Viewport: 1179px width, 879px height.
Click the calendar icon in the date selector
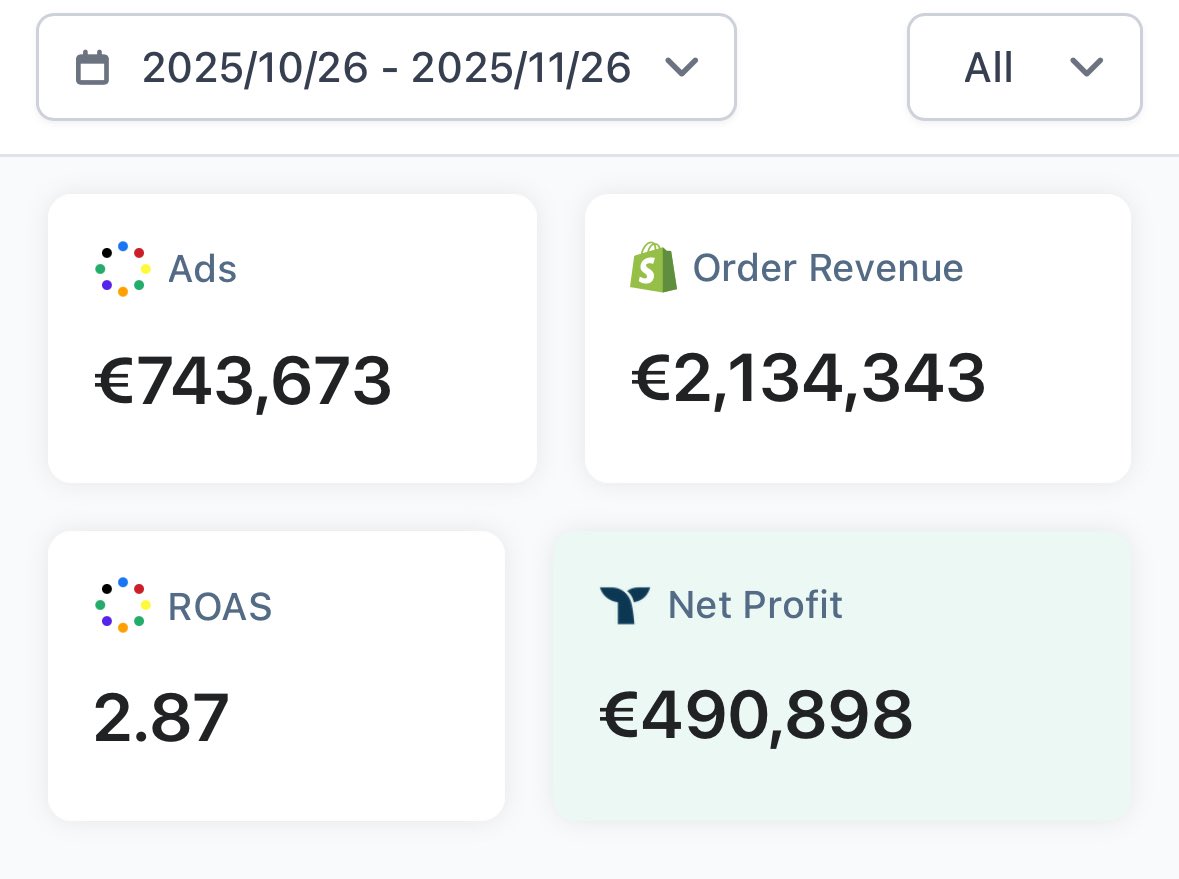point(92,68)
